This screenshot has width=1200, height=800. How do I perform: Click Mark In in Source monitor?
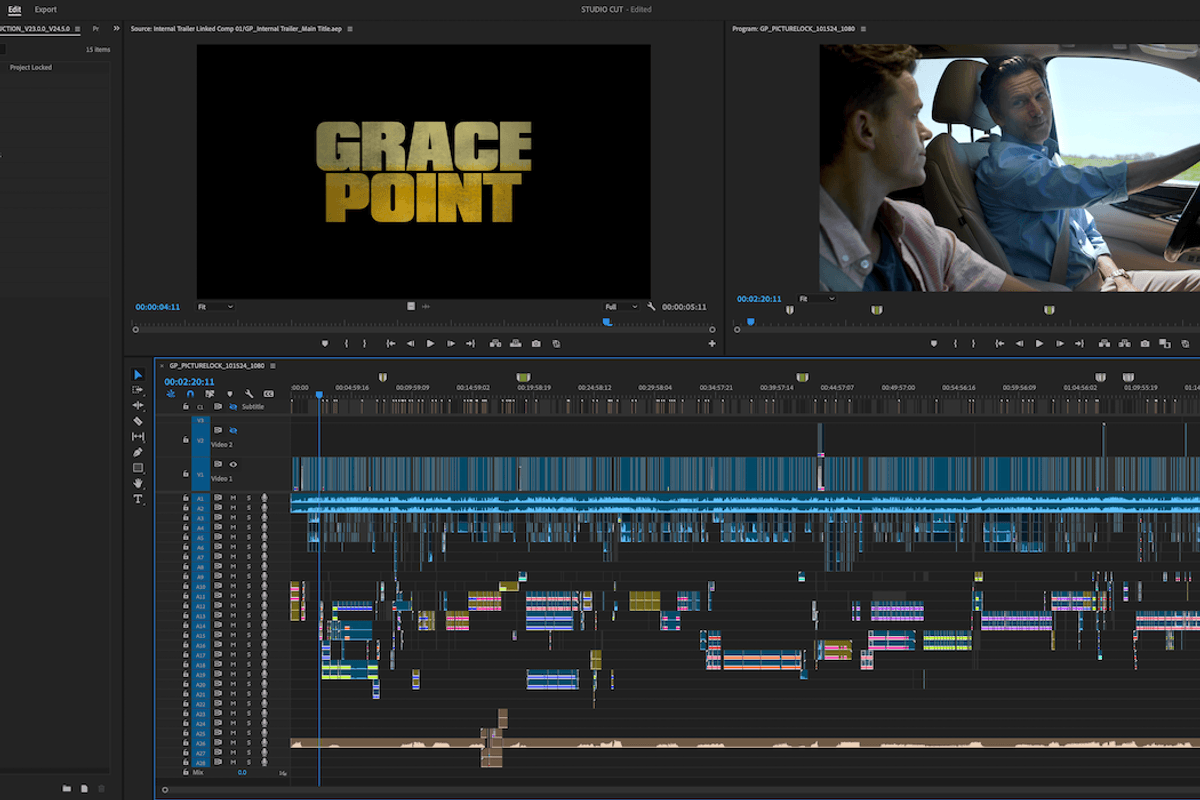(x=346, y=343)
